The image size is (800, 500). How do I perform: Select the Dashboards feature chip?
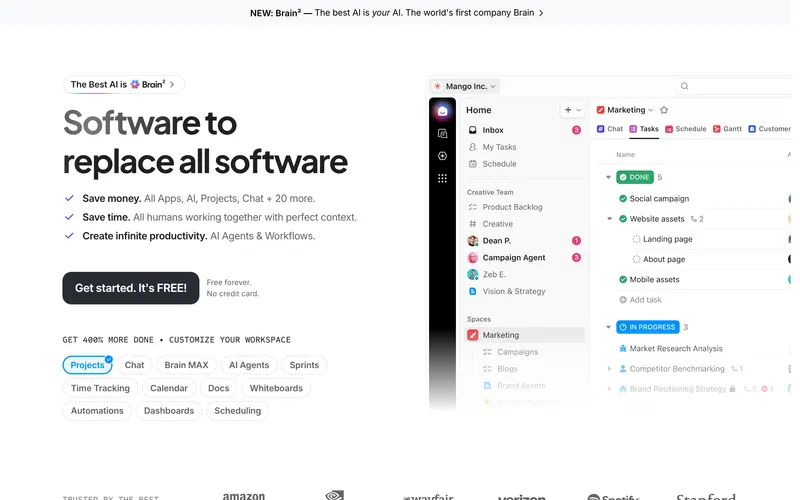[169, 411]
